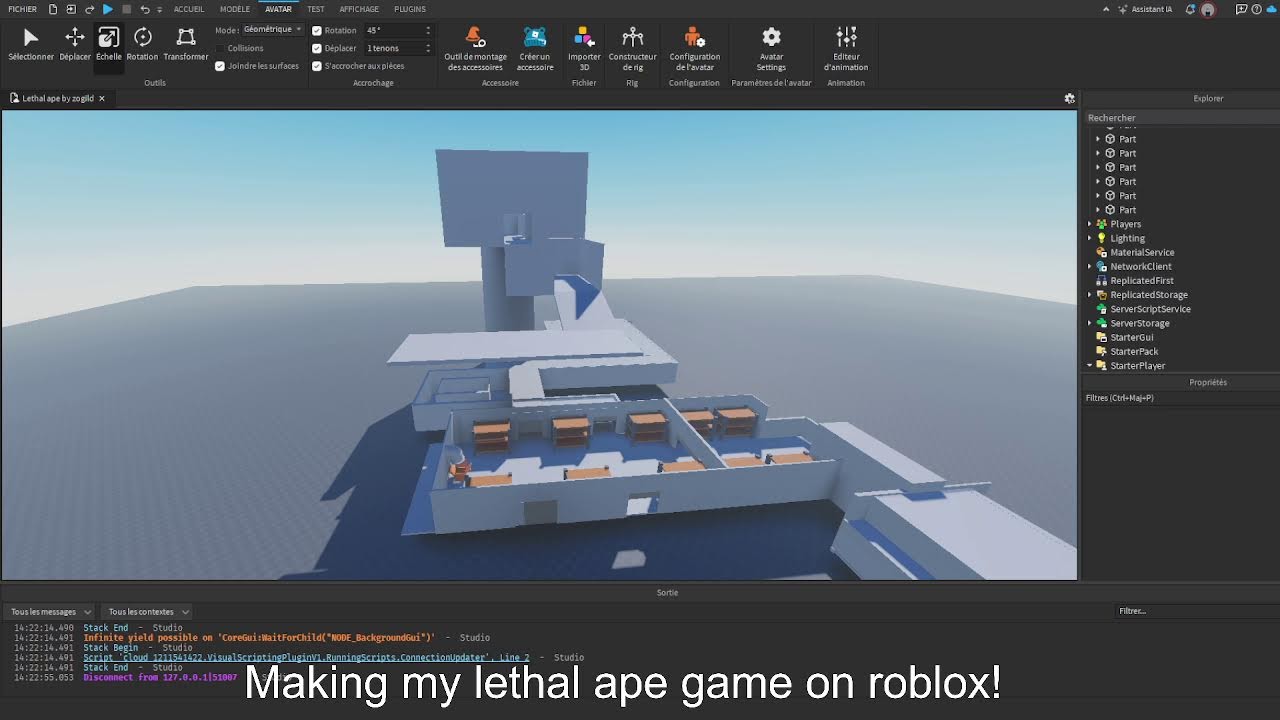Click the properties Filtres field
This screenshot has width=1280, height=720.
tap(1180, 398)
